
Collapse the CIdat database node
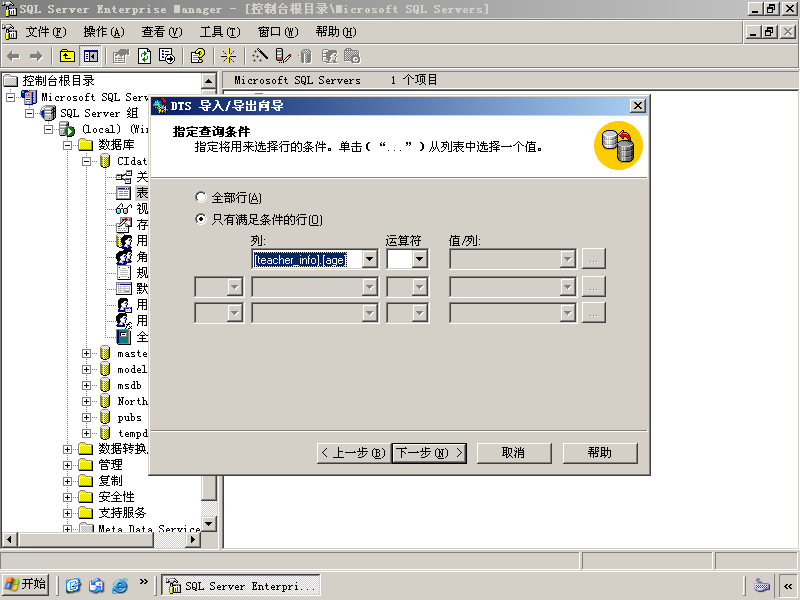tap(86, 161)
